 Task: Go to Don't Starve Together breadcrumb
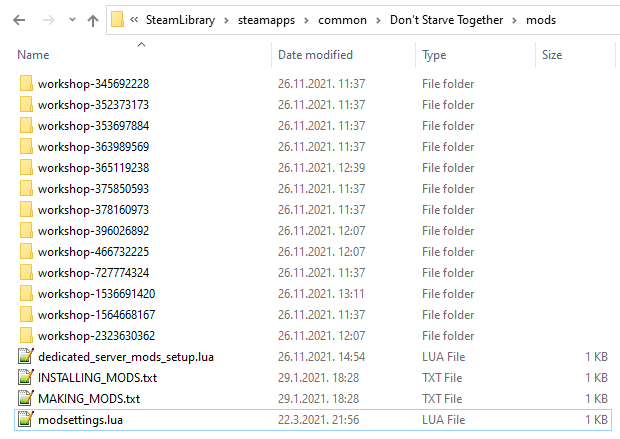tap(446, 20)
